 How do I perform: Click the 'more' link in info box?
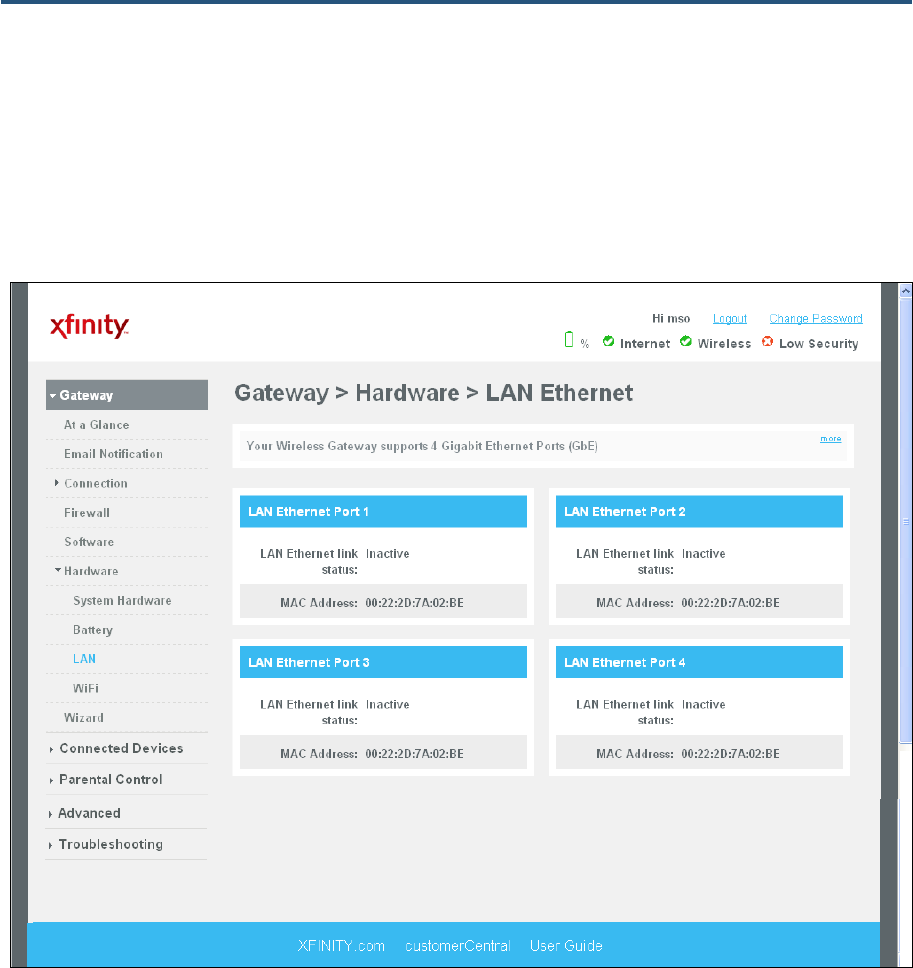click(x=831, y=438)
